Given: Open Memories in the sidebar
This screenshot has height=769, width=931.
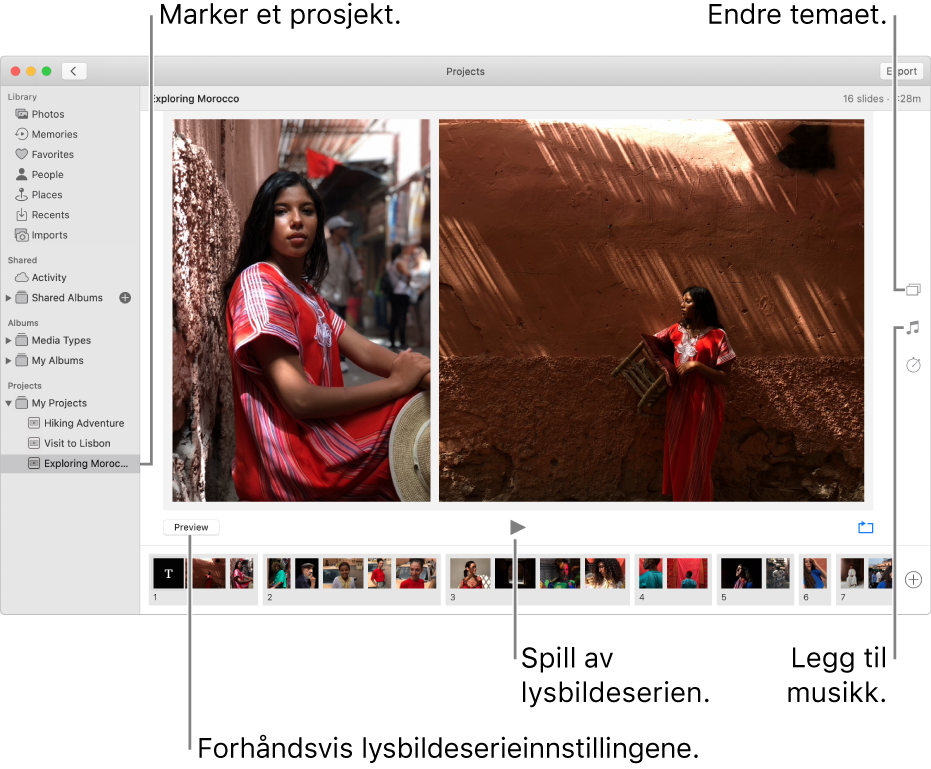Looking at the screenshot, I should (x=54, y=134).
